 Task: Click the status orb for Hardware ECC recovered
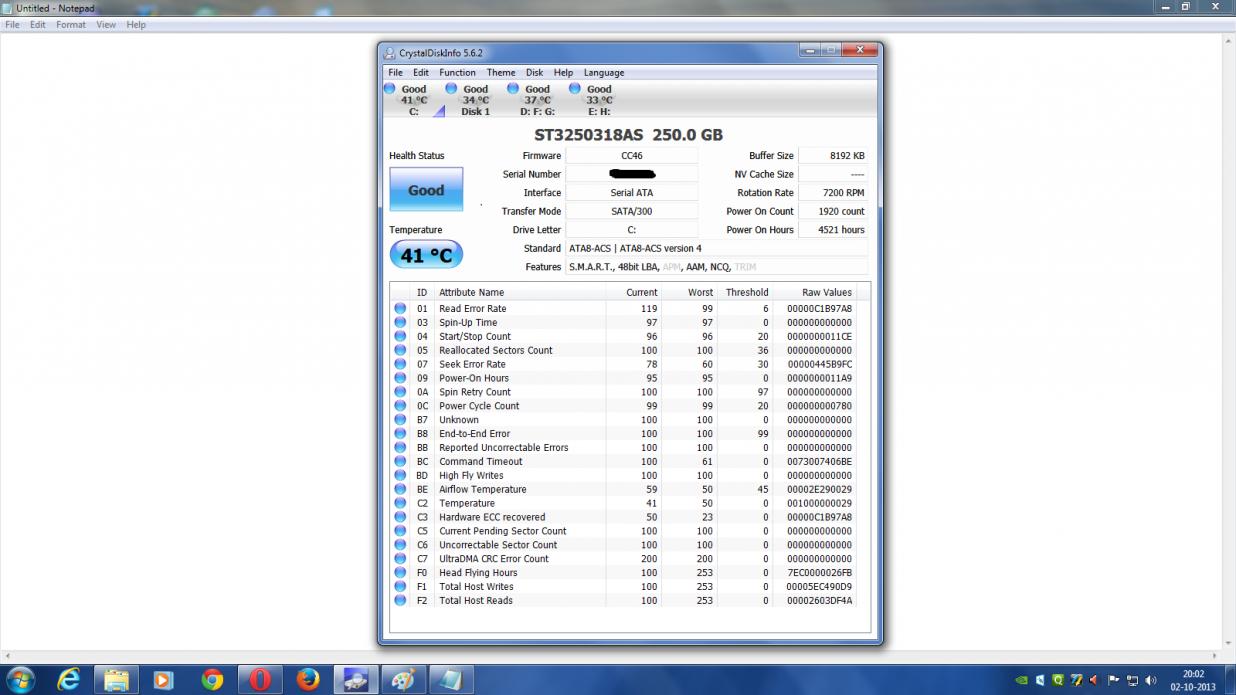pyautogui.click(x=400, y=517)
